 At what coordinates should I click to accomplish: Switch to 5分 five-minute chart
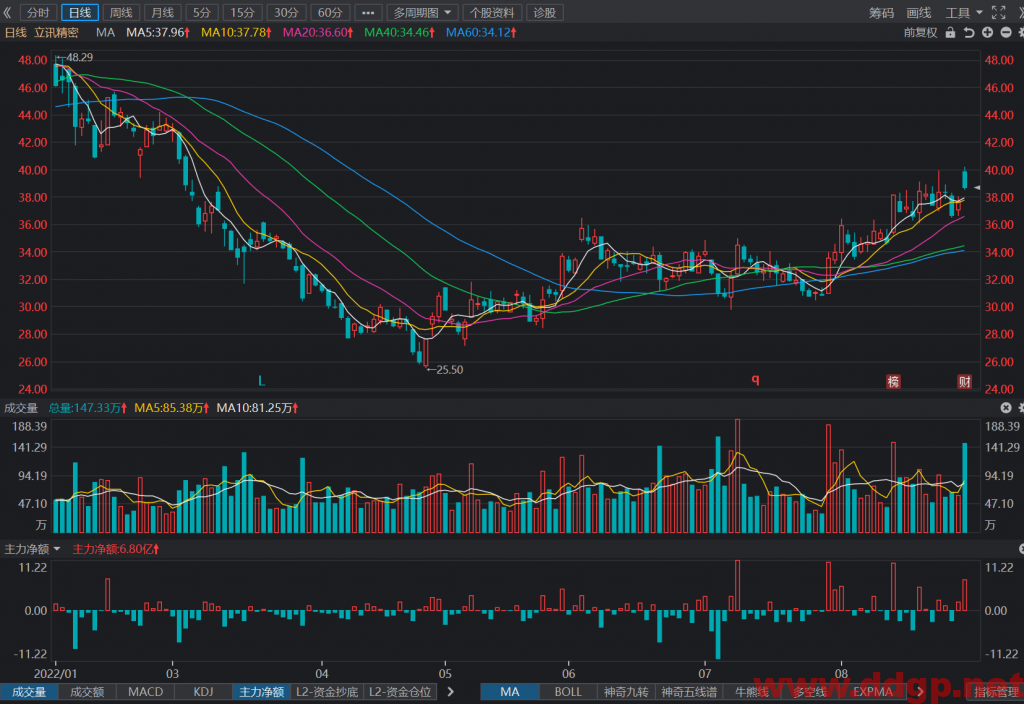click(x=202, y=12)
